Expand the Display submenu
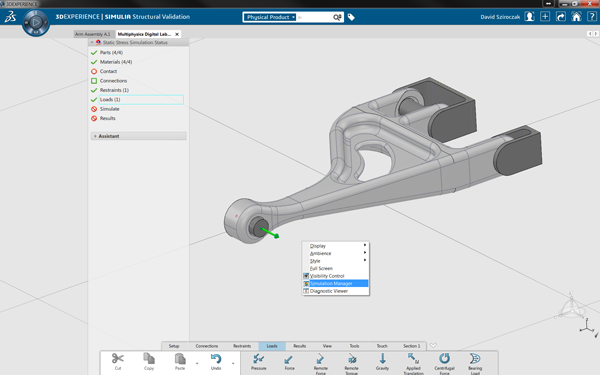Screen dimensions: 600x375 pos(336,246)
